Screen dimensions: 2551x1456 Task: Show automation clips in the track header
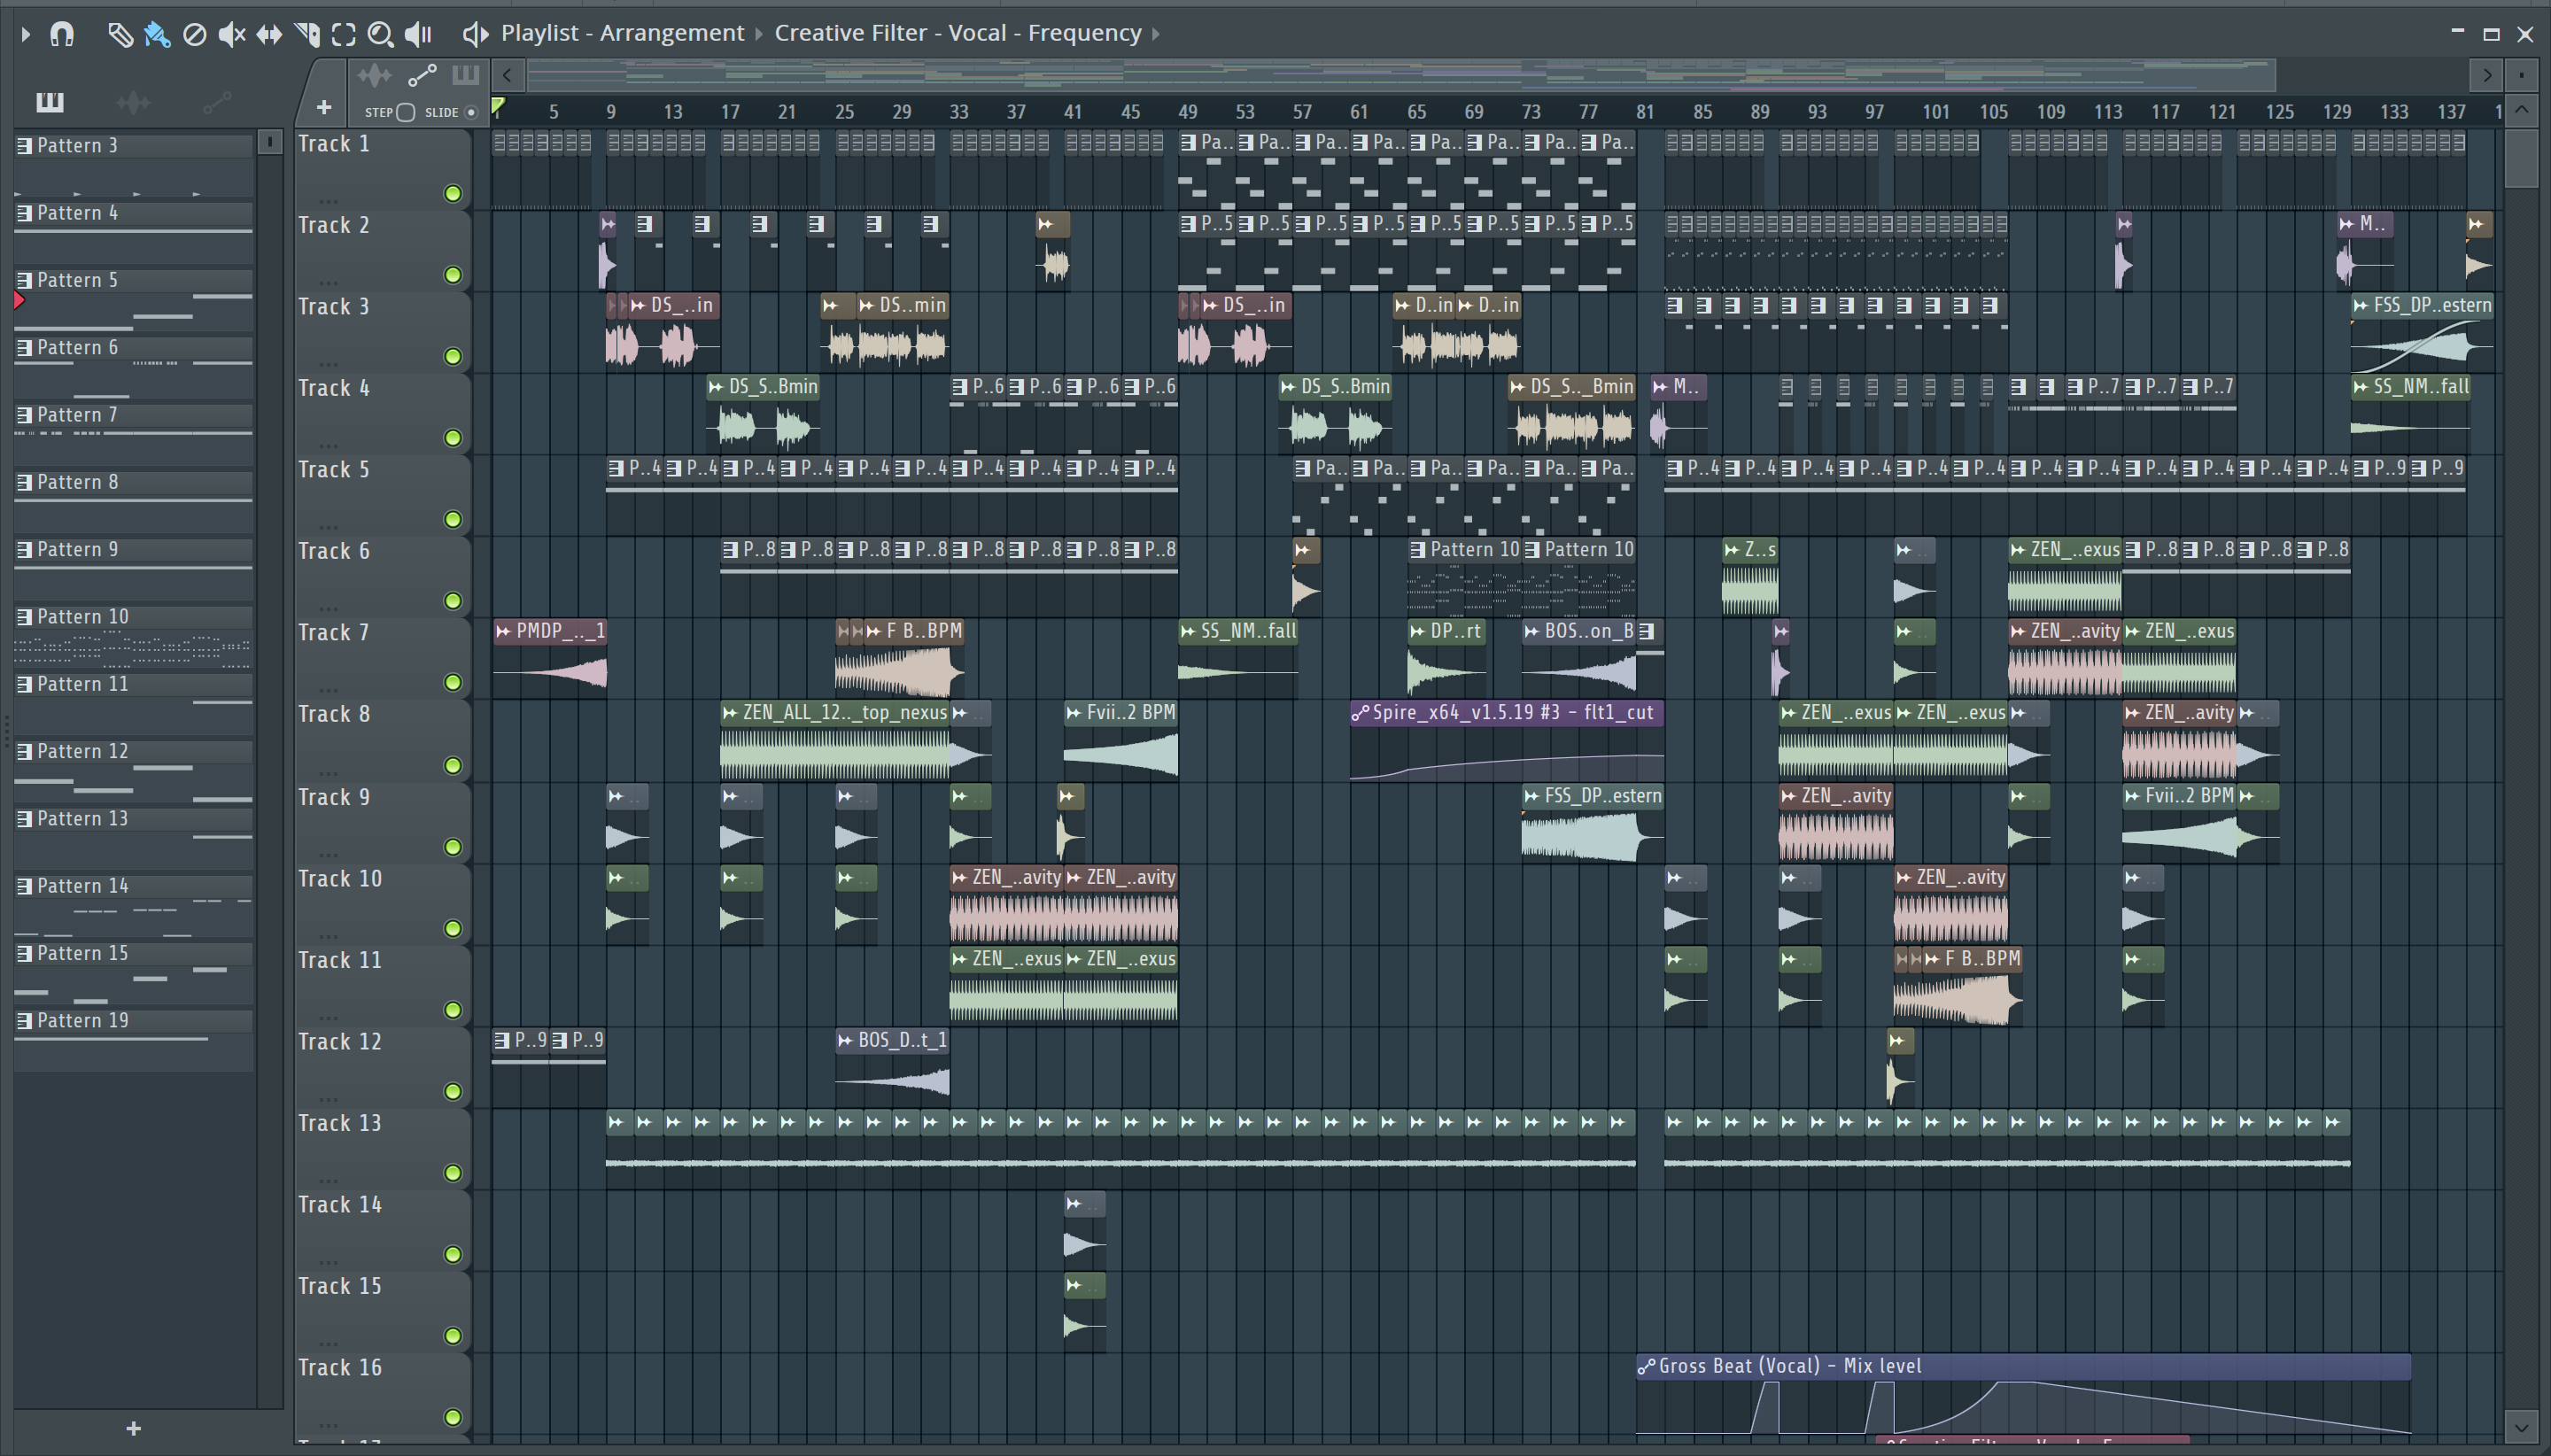coord(422,75)
